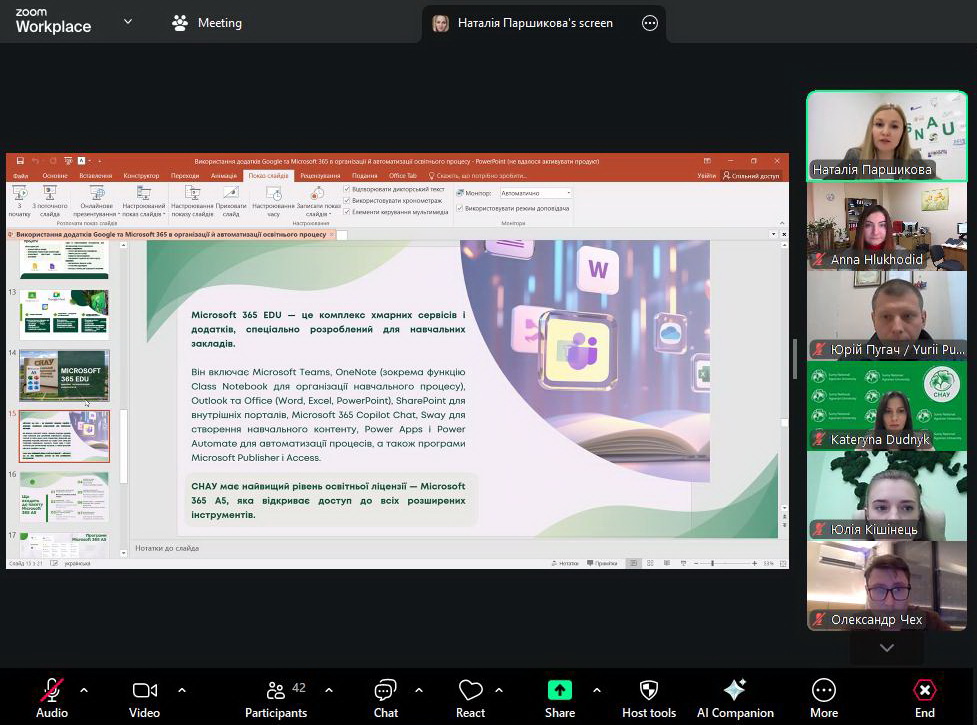Select Kateryna Dudnyk's video tile
This screenshot has width=977, height=725.
[886, 406]
